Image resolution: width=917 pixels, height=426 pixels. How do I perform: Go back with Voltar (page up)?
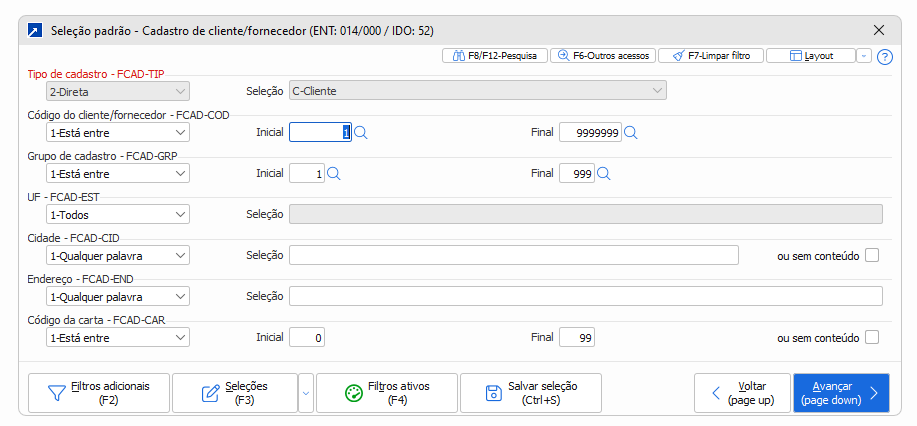(x=742, y=393)
